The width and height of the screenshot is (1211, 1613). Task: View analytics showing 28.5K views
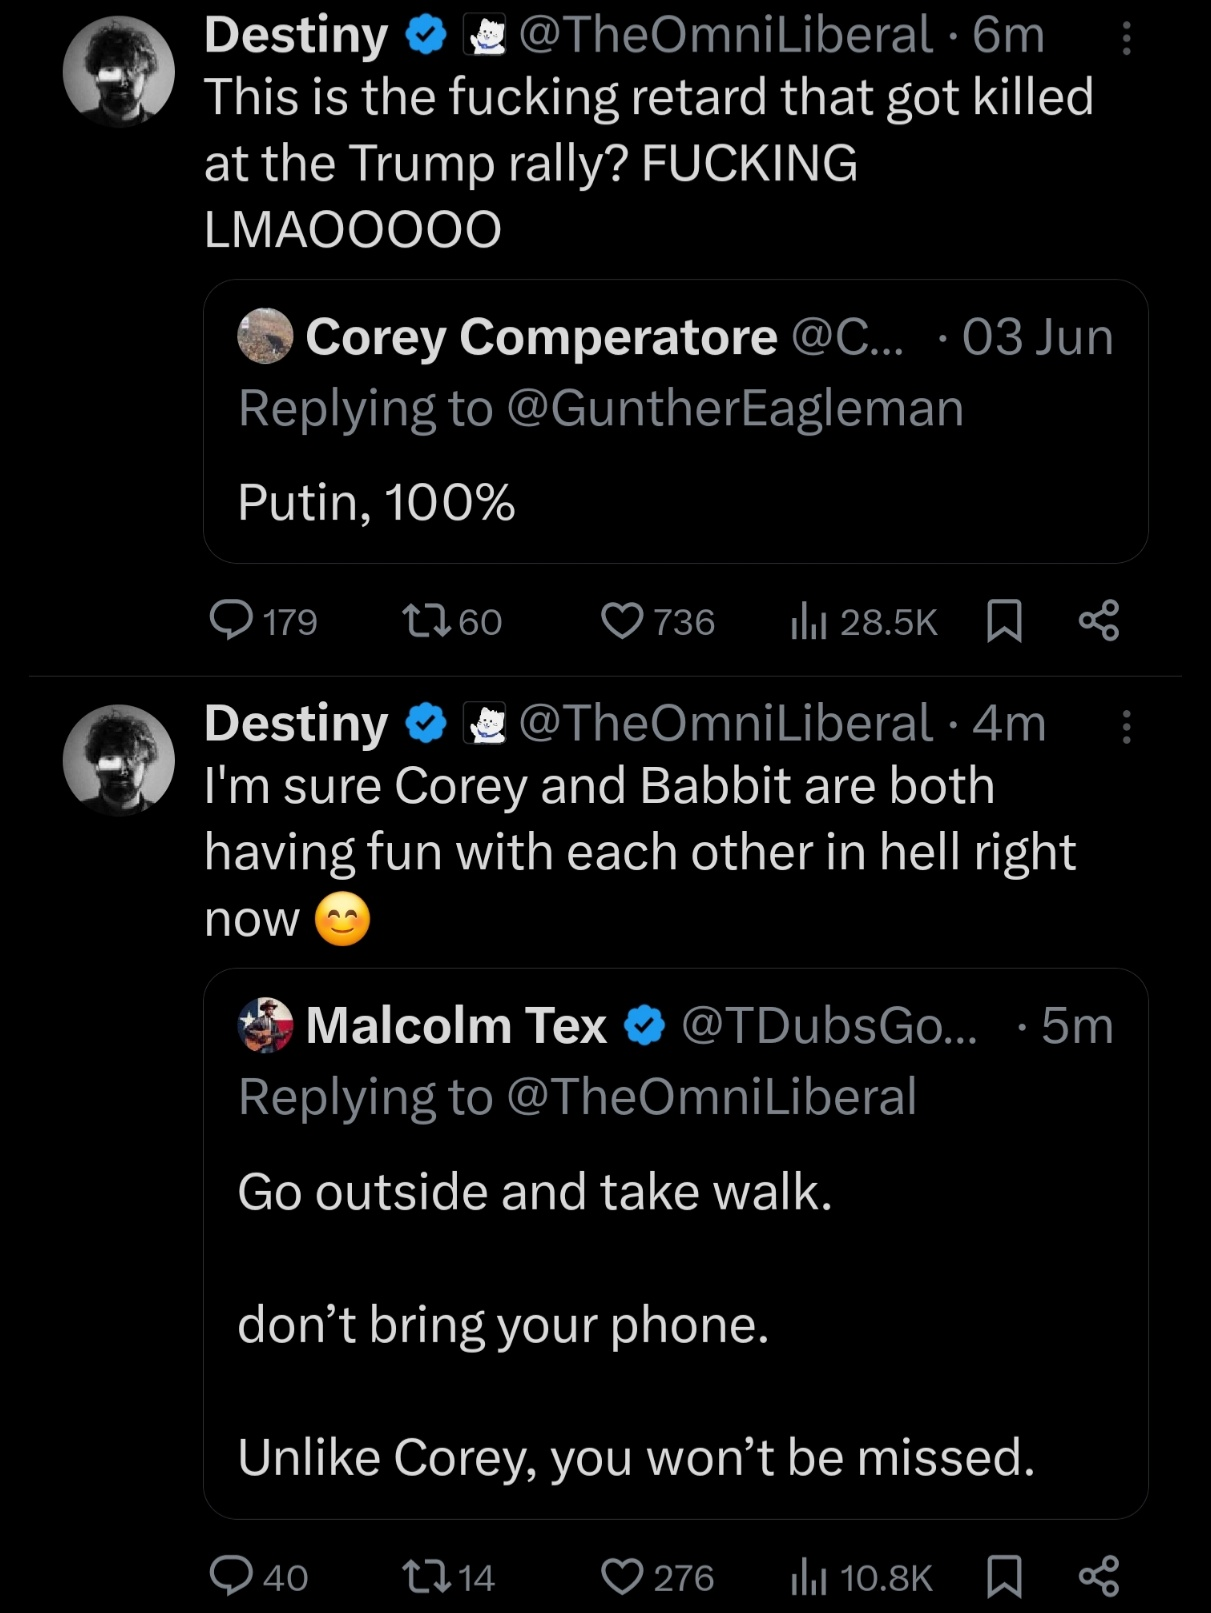coord(809,621)
